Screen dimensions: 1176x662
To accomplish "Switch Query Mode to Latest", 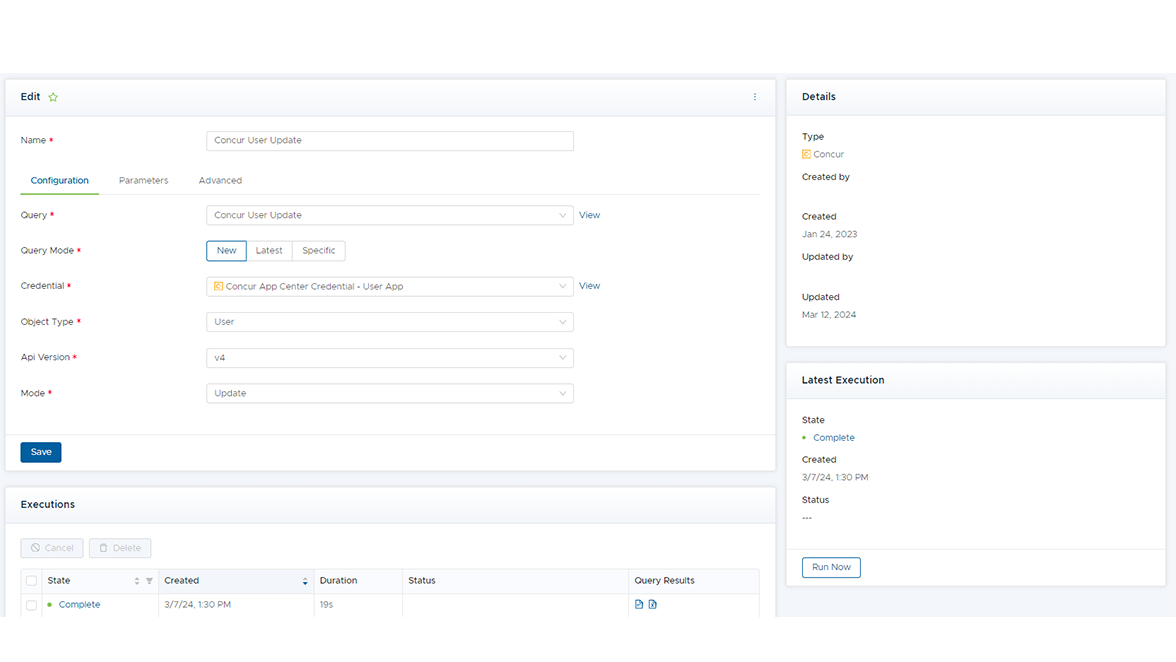I will coord(271,250).
